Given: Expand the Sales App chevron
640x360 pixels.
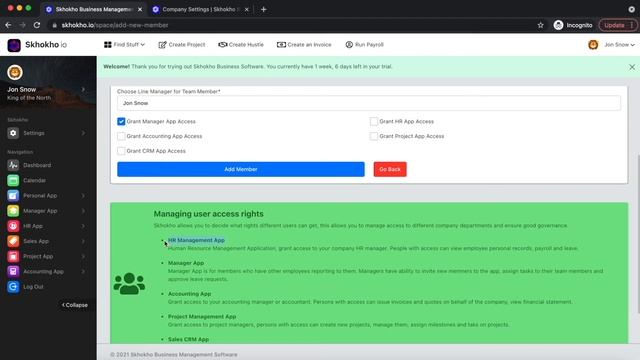Looking at the screenshot, I should coord(83,241).
